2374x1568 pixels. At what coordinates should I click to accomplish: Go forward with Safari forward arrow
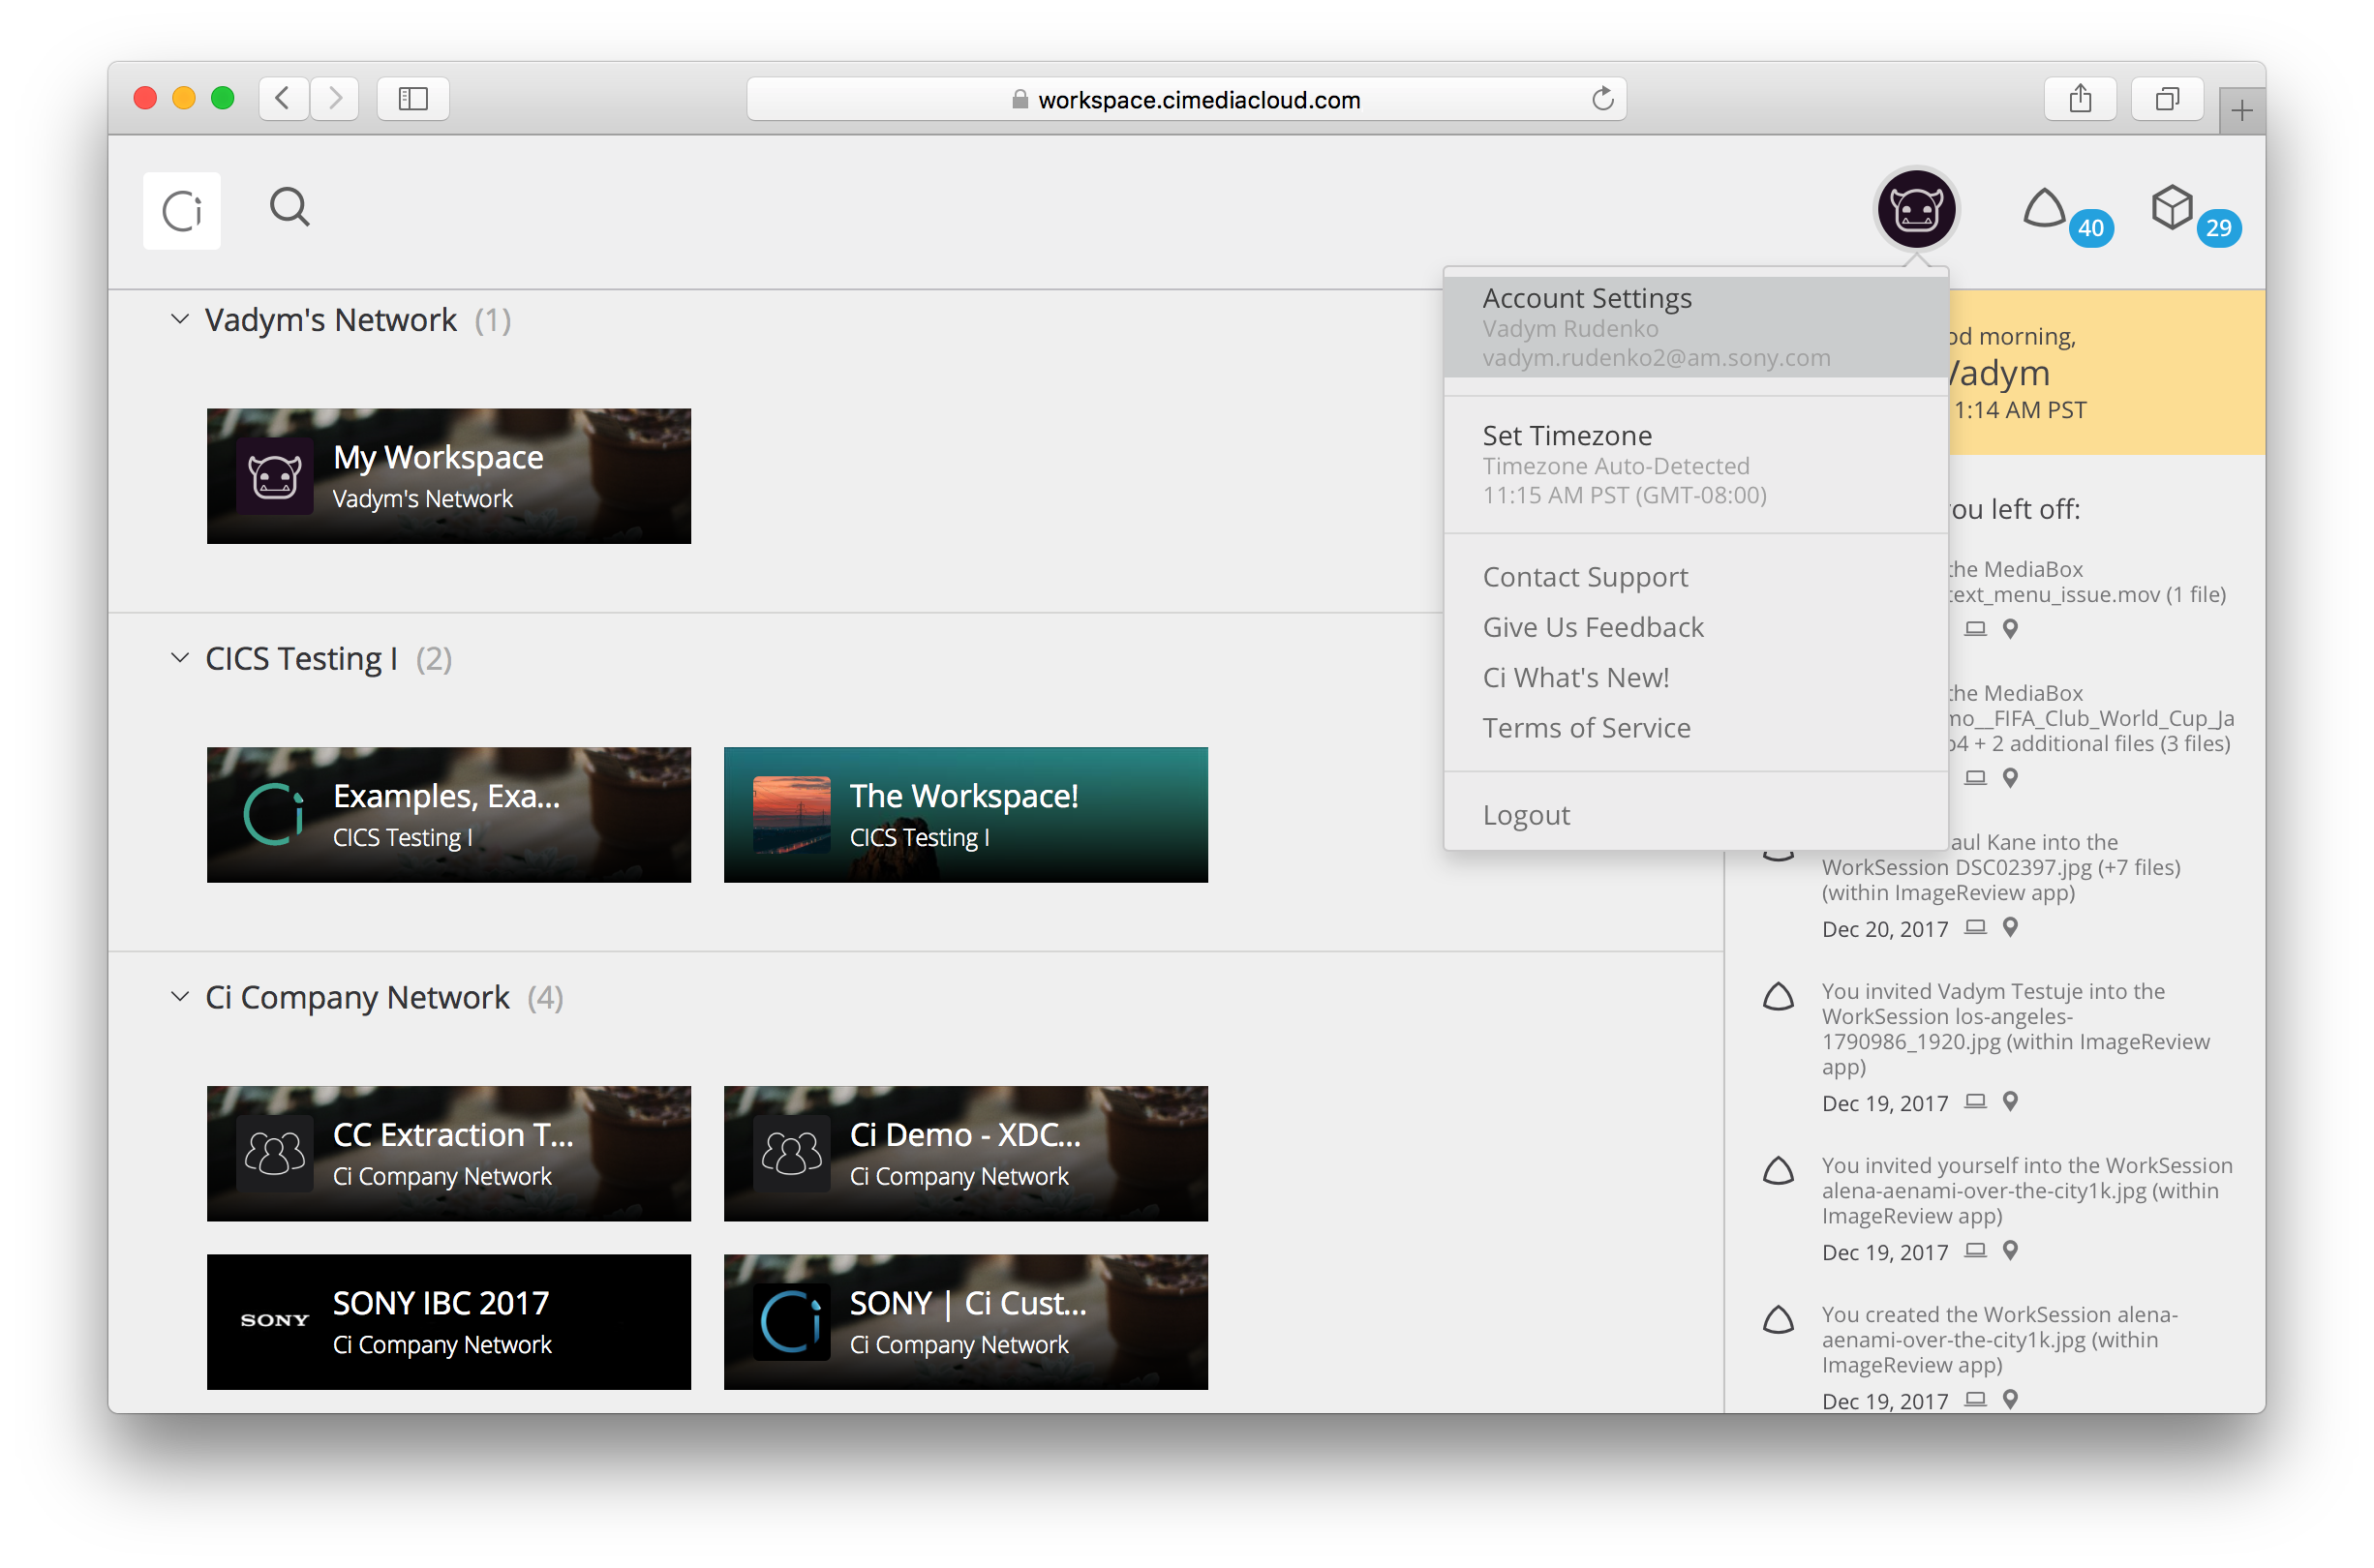pyautogui.click(x=334, y=98)
